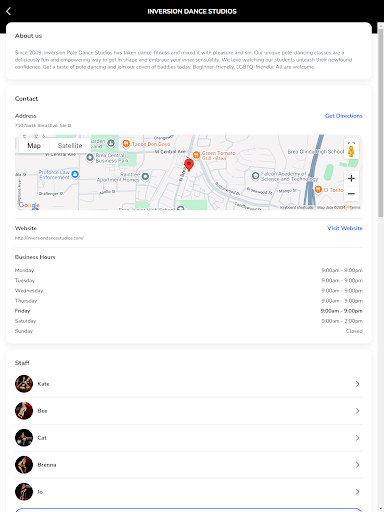384x512 pixels.
Task: Expand Brenna's row chevron
Action: pos(357,465)
